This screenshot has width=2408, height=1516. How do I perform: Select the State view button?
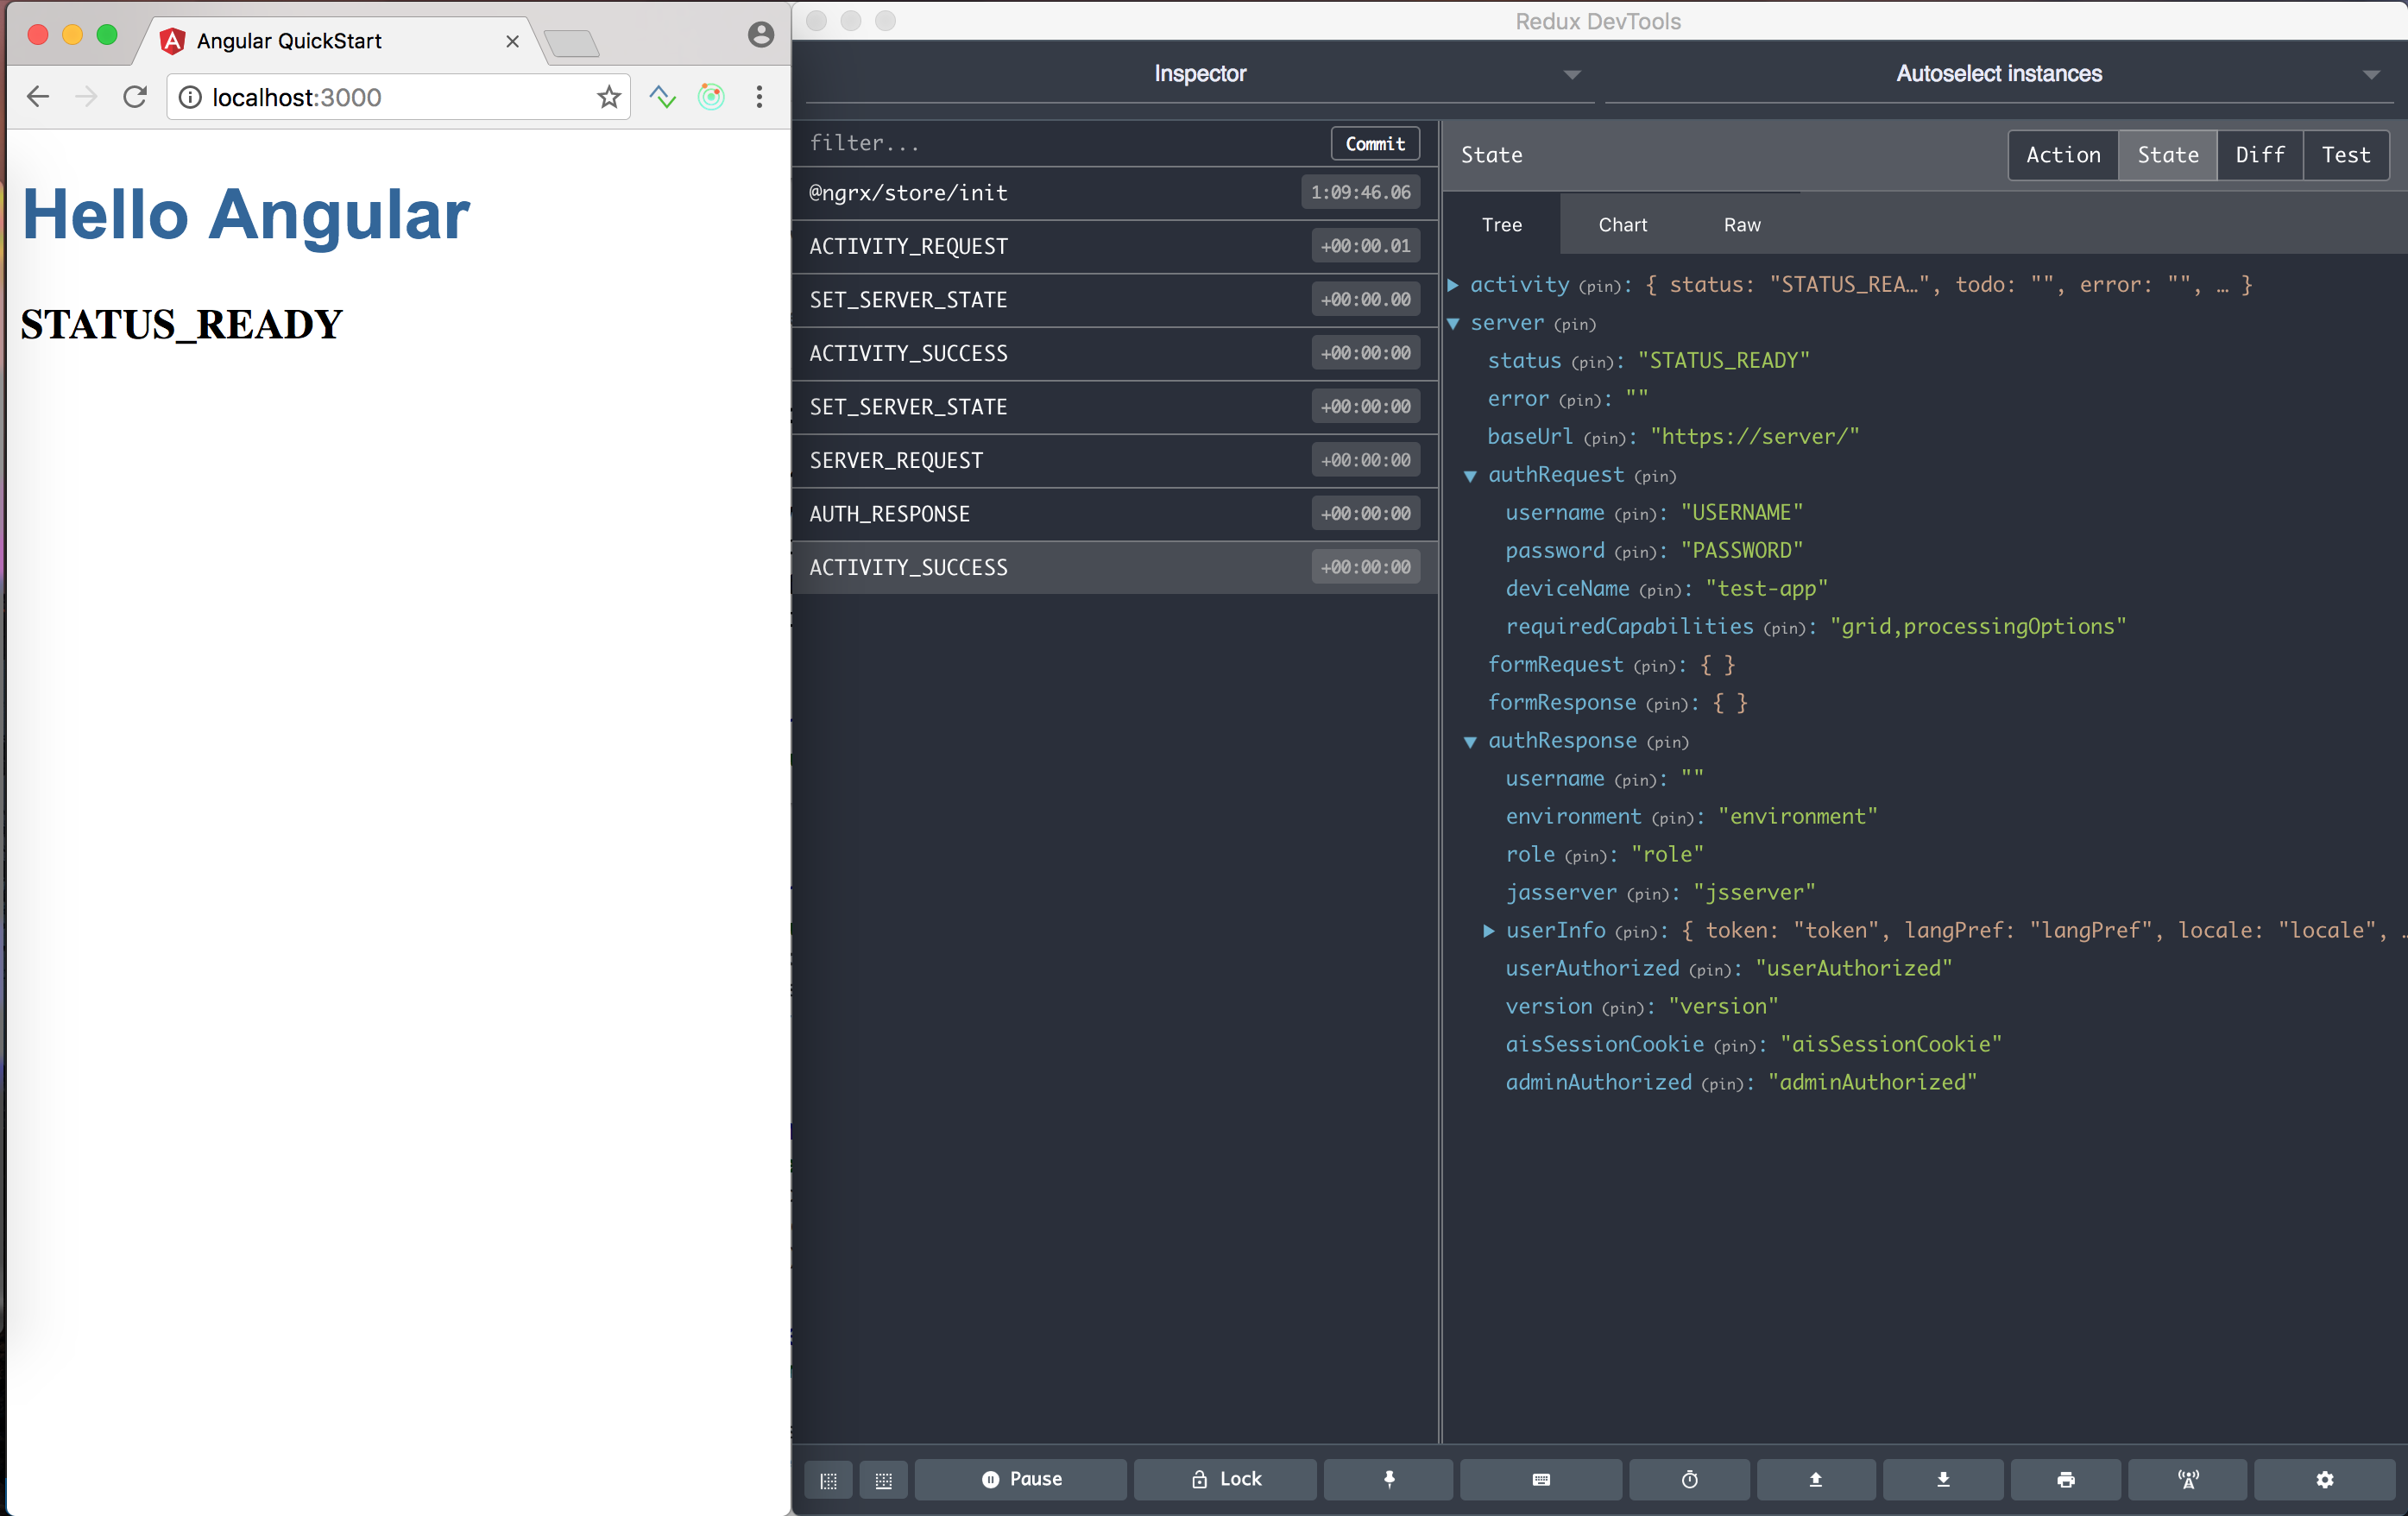pos(2167,155)
